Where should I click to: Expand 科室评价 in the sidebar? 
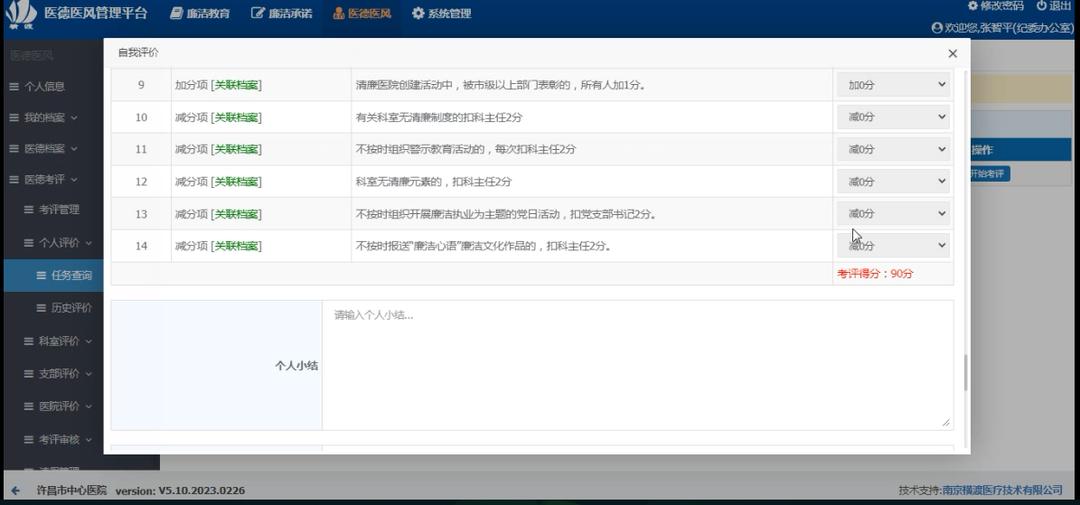[x=59, y=341]
